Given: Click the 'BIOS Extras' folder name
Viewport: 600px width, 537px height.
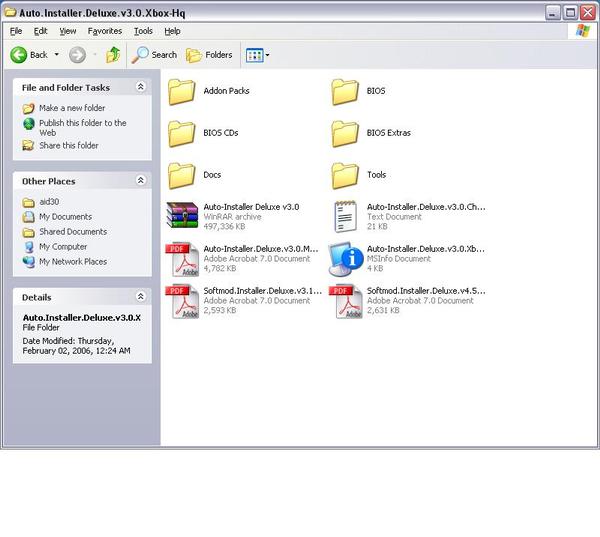Looking at the screenshot, I should [388, 133].
